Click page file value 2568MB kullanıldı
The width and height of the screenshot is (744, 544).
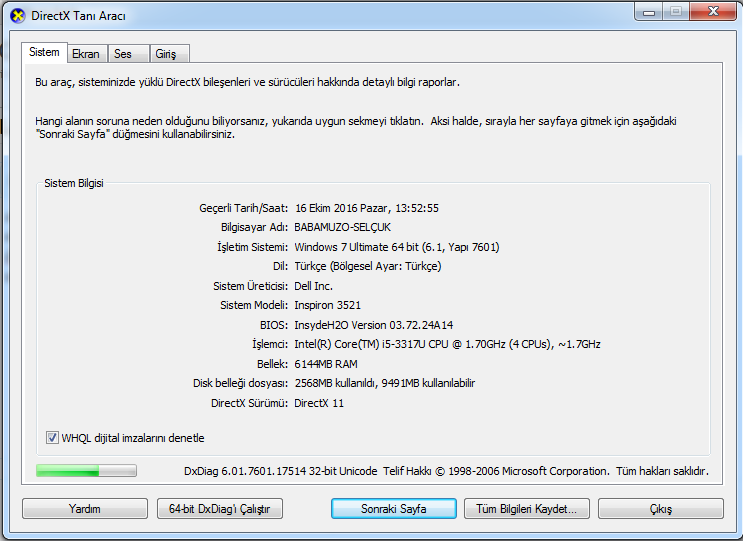pos(336,383)
